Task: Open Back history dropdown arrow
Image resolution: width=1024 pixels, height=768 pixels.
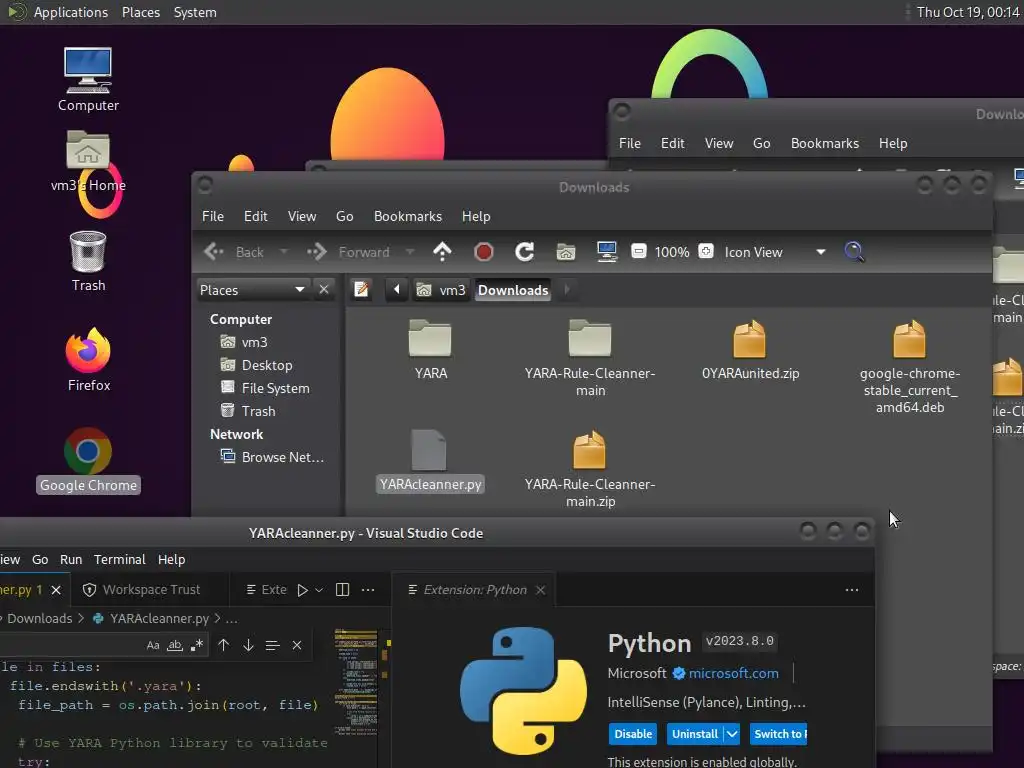Action: tap(283, 252)
